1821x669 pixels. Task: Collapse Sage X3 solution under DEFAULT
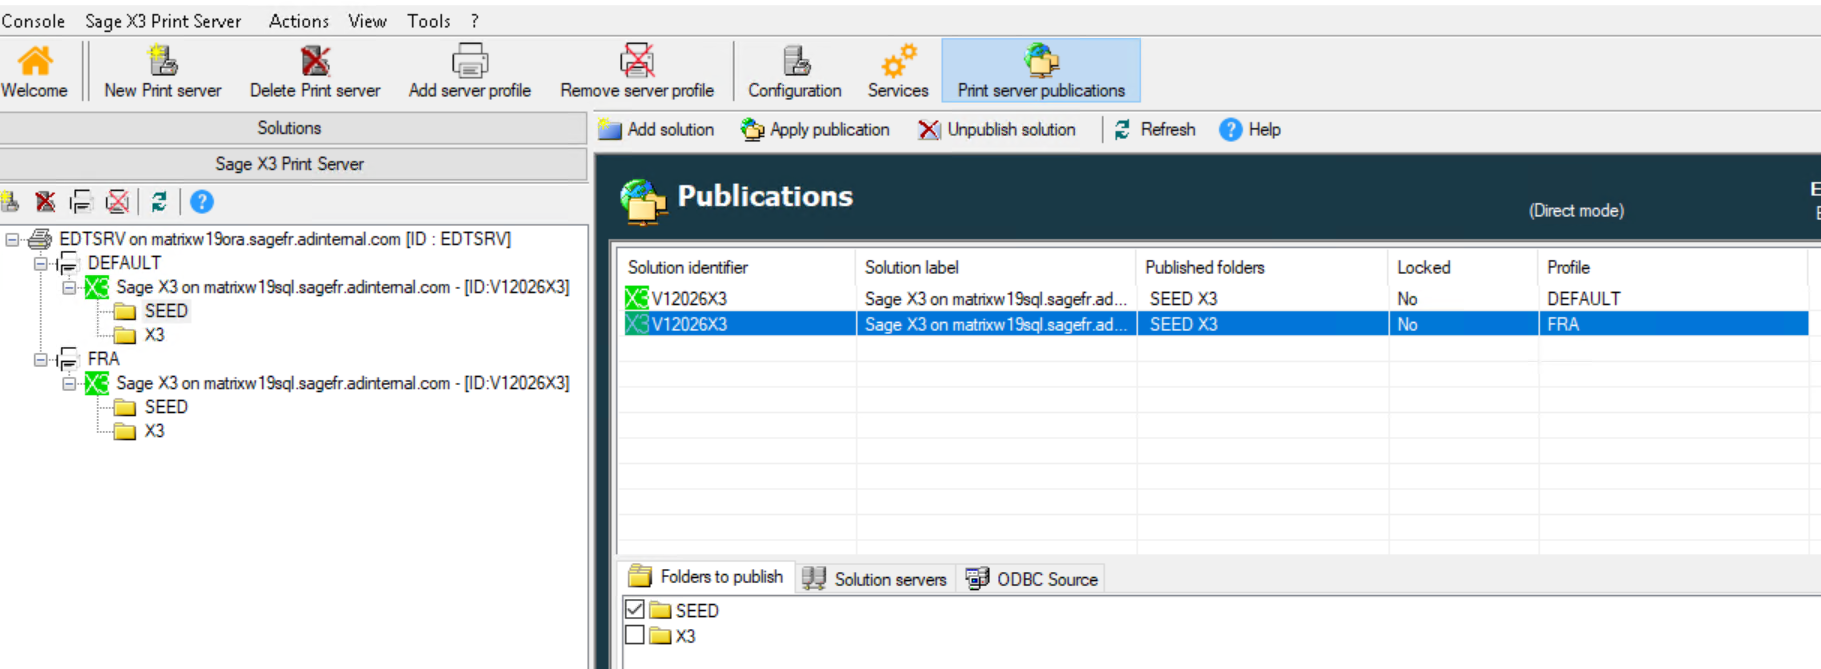pos(68,287)
